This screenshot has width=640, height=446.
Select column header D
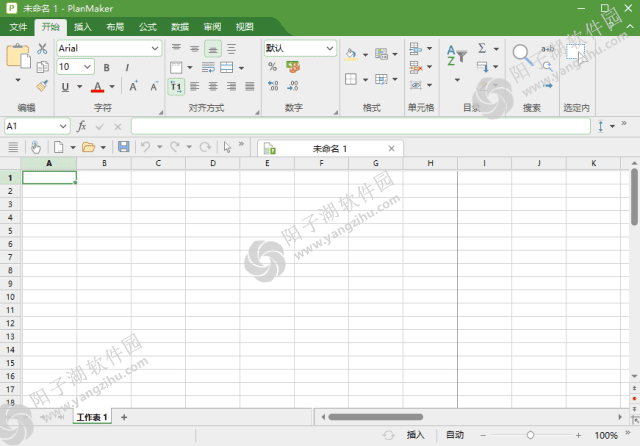click(213, 163)
